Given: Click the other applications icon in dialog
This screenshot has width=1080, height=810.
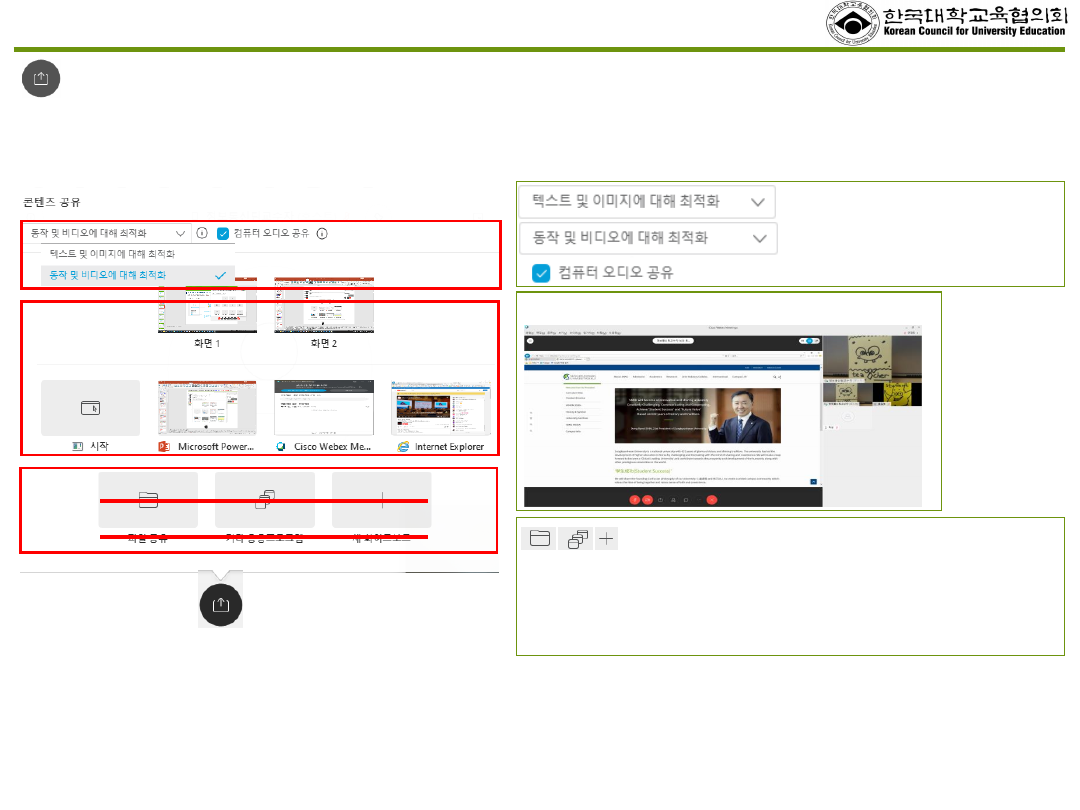Looking at the screenshot, I should click(x=265, y=498).
